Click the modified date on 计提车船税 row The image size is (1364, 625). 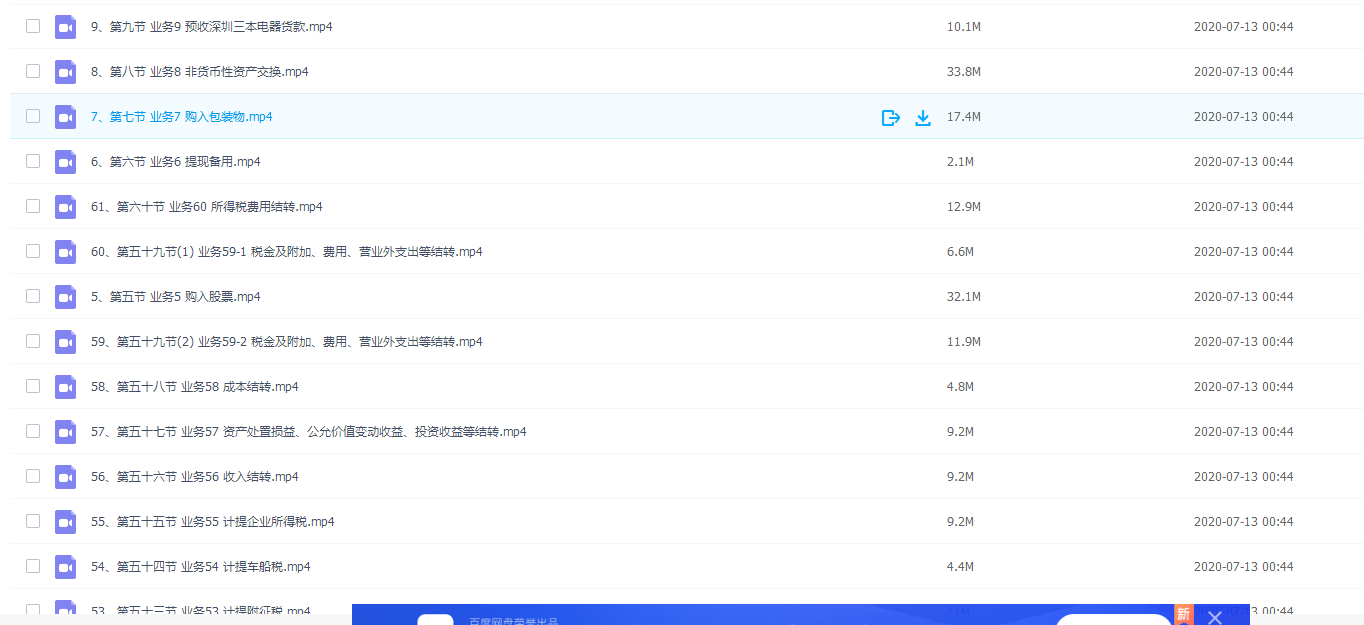[1243, 567]
